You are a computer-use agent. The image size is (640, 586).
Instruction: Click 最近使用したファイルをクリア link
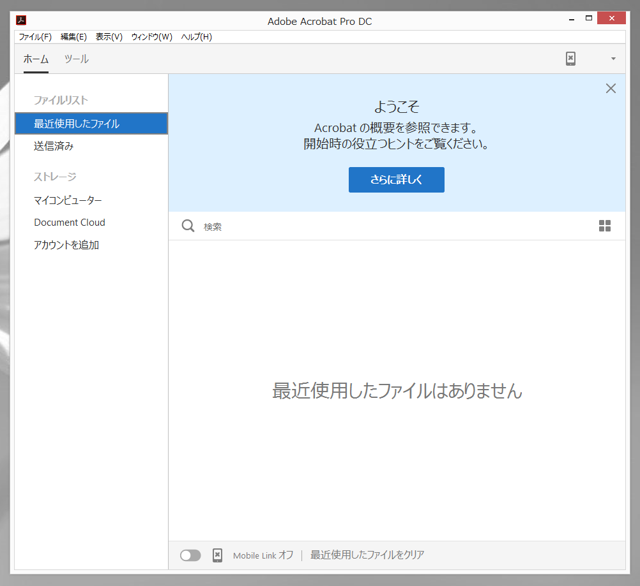point(367,555)
